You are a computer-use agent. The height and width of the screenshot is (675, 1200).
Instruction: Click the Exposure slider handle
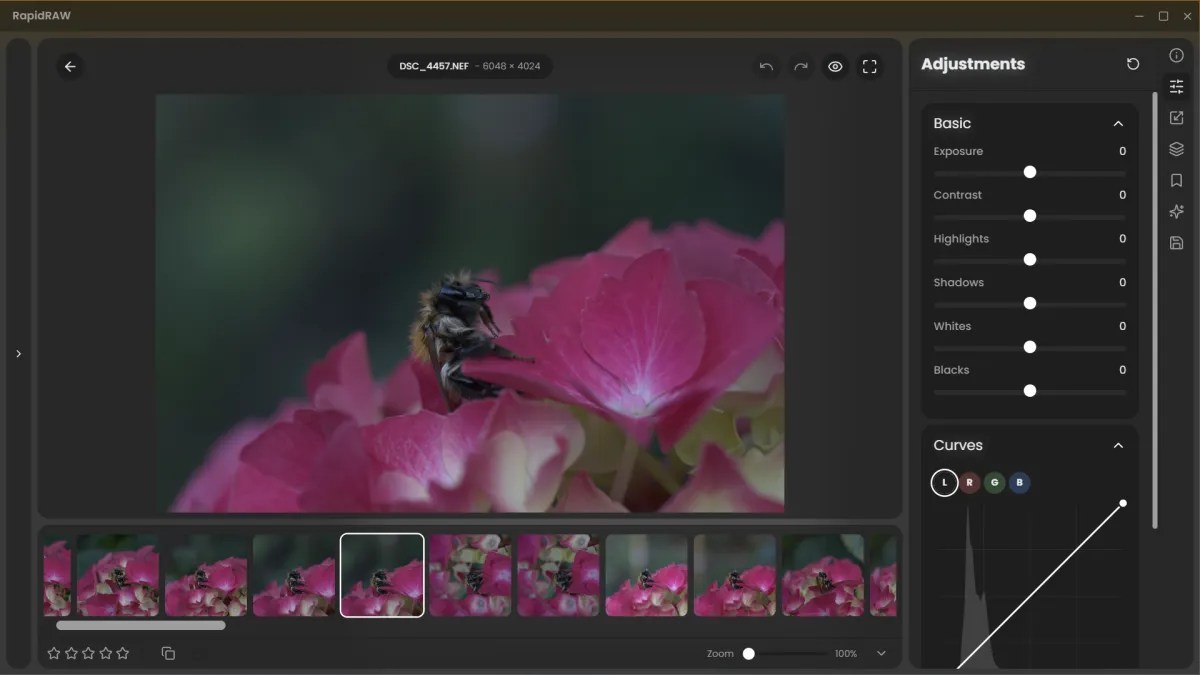(1030, 172)
